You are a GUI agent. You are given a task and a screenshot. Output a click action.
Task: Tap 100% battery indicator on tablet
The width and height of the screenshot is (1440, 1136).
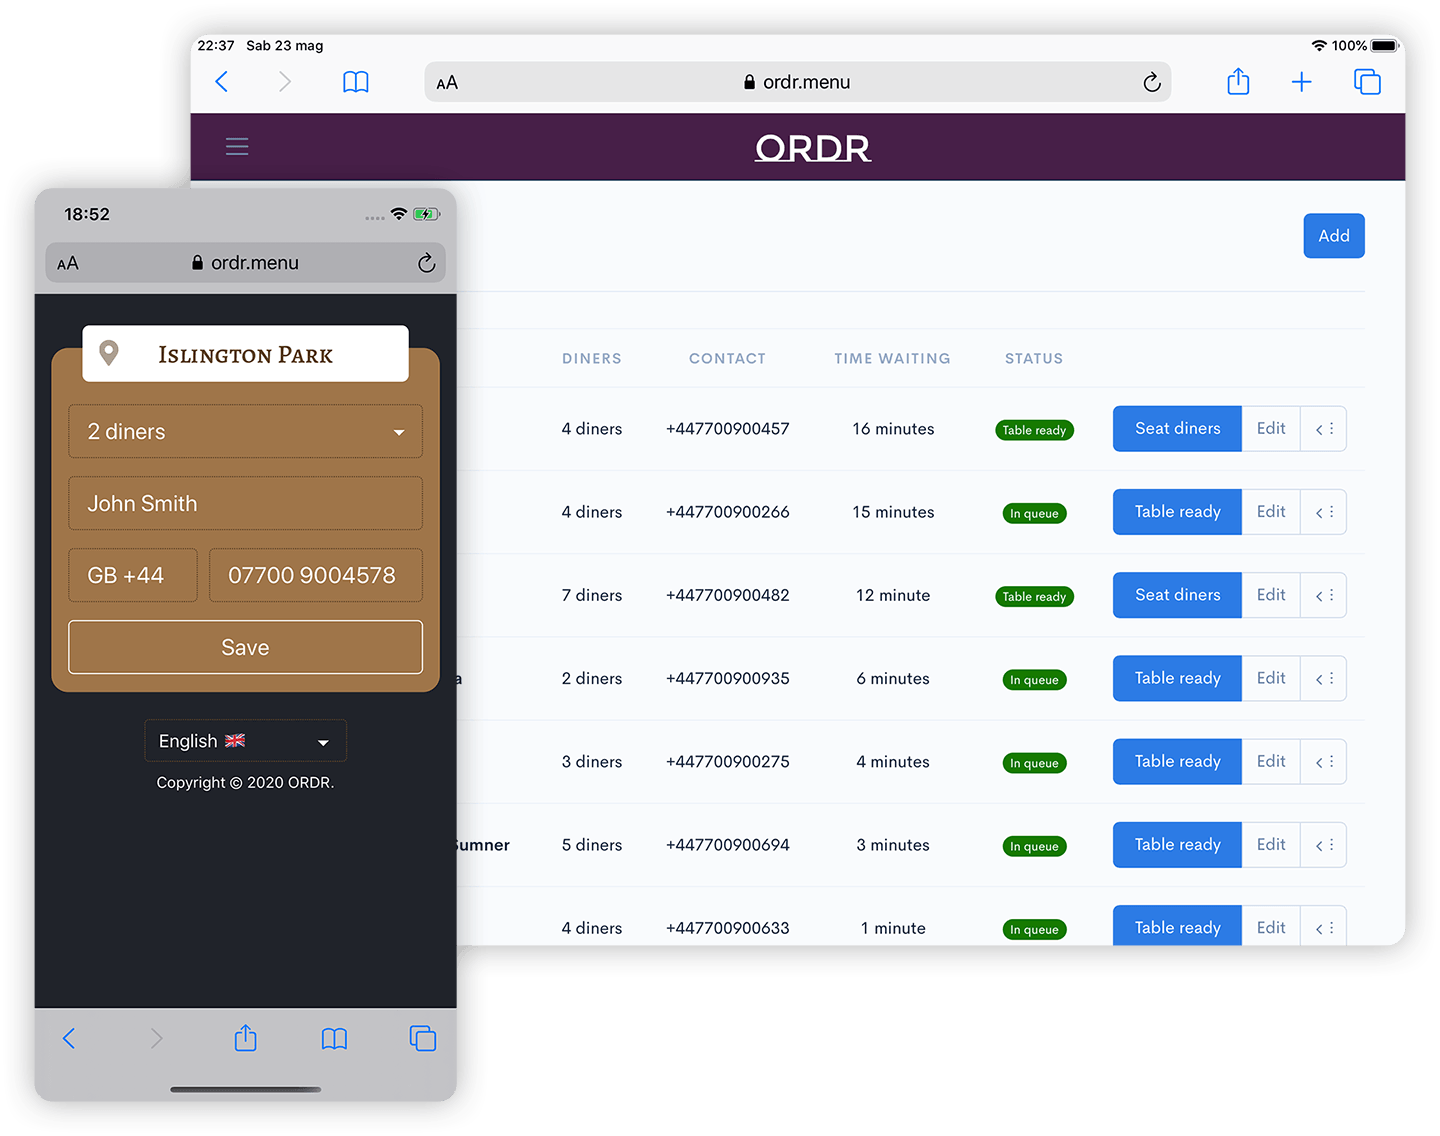[1365, 46]
